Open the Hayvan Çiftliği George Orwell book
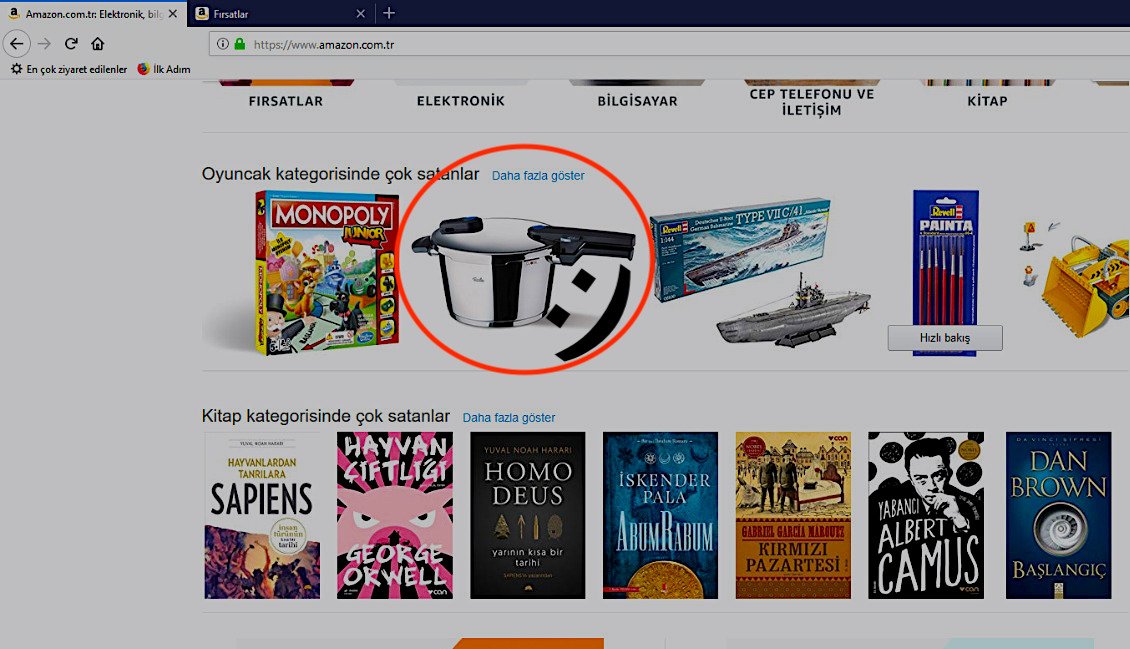Viewport: 1130px width, 649px height. tap(395, 515)
